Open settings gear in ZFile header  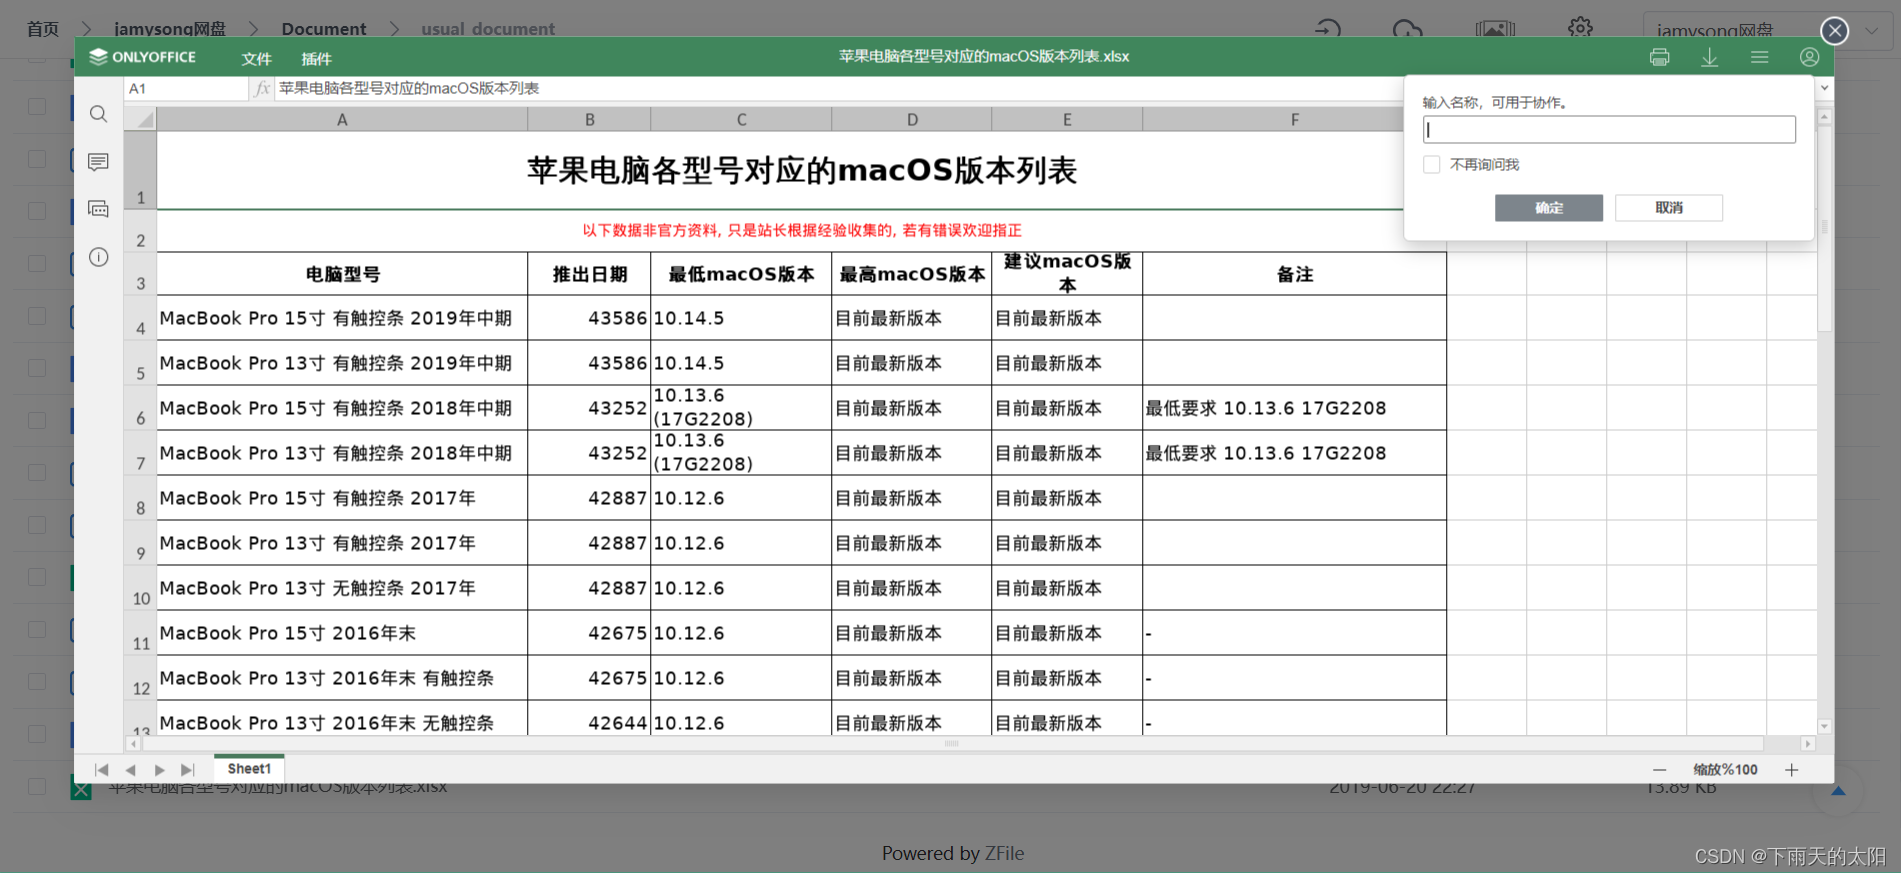pyautogui.click(x=1580, y=28)
